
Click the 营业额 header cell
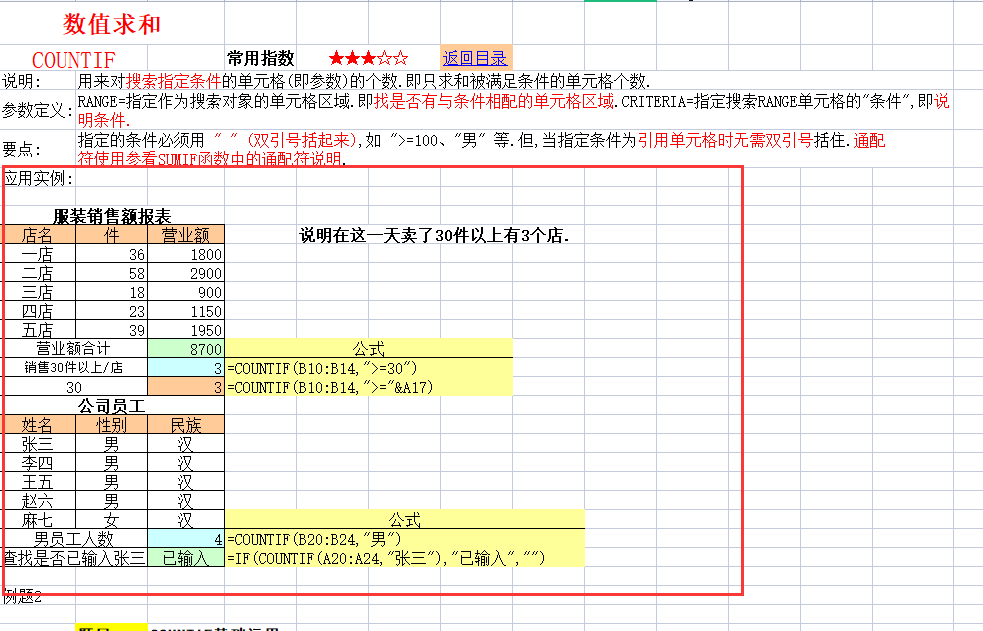pyautogui.click(x=186, y=234)
